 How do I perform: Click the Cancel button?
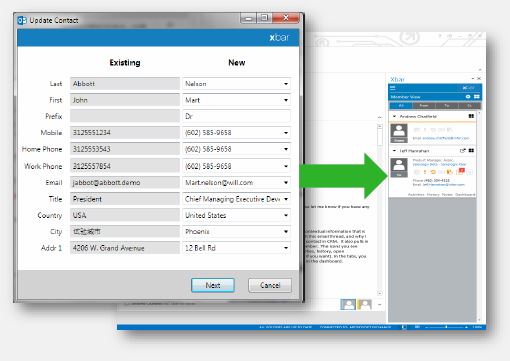pos(270,285)
